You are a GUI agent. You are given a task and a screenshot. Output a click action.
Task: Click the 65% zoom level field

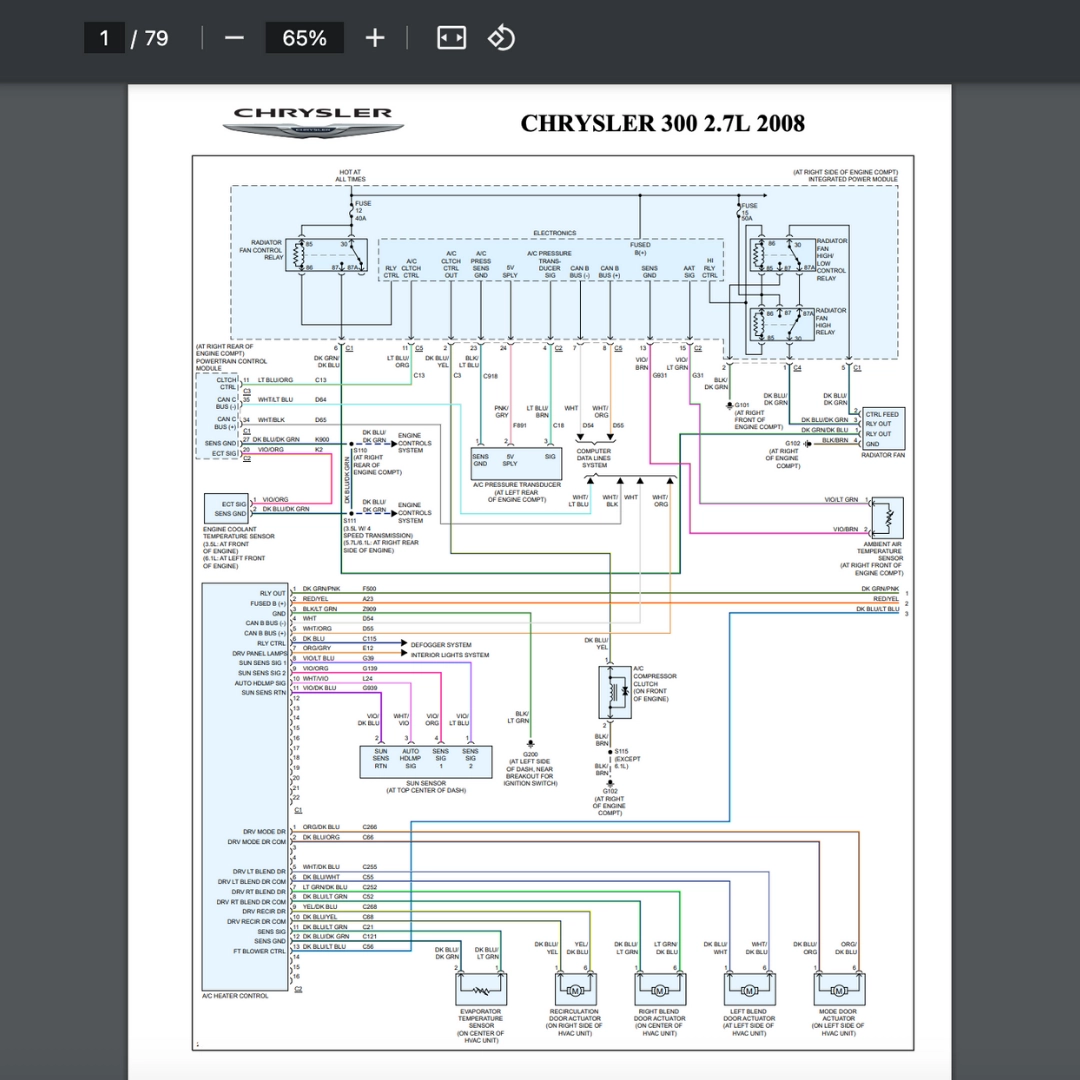(304, 38)
